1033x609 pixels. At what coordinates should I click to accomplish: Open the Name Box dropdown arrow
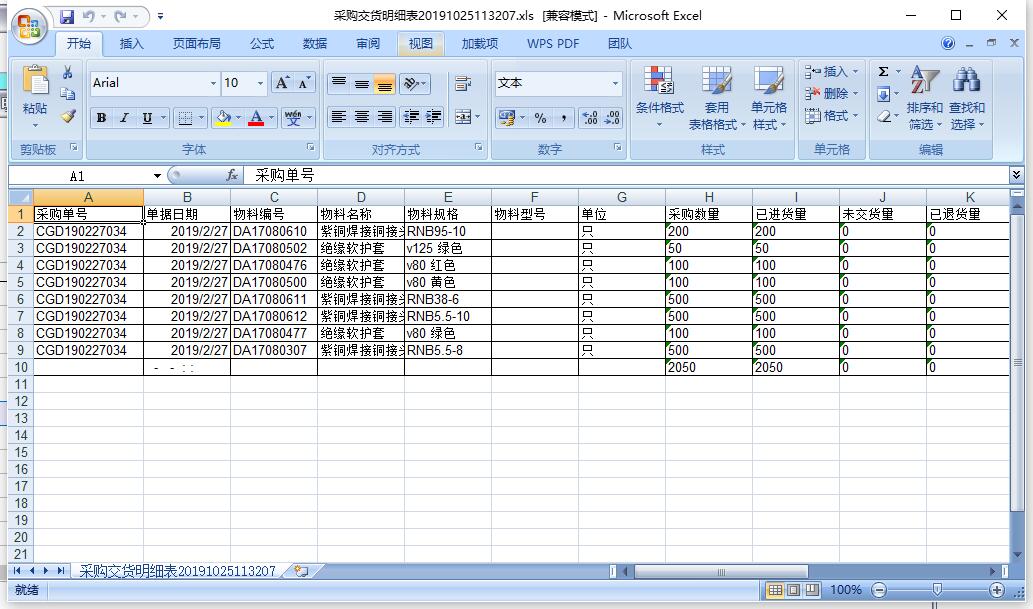point(157,175)
